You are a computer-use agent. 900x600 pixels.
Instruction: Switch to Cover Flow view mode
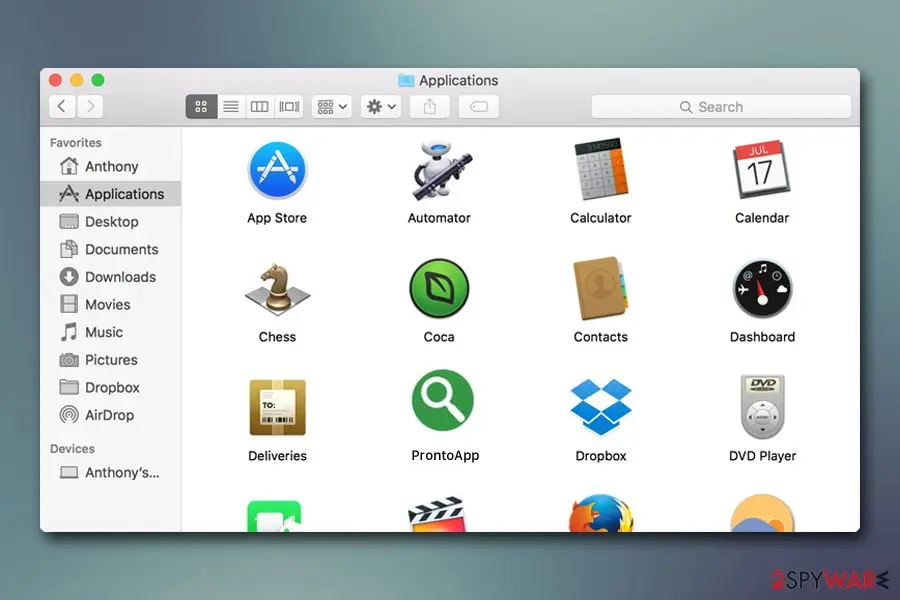[x=289, y=107]
